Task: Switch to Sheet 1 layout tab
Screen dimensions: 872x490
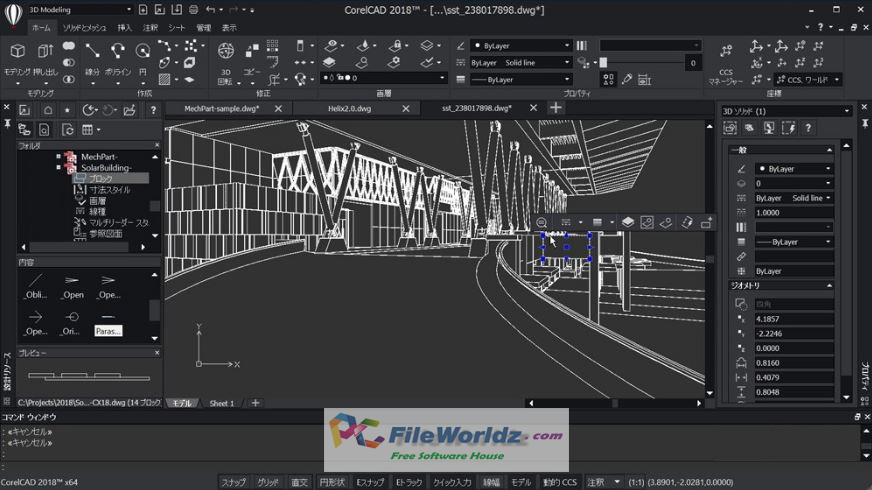Action: pos(222,403)
